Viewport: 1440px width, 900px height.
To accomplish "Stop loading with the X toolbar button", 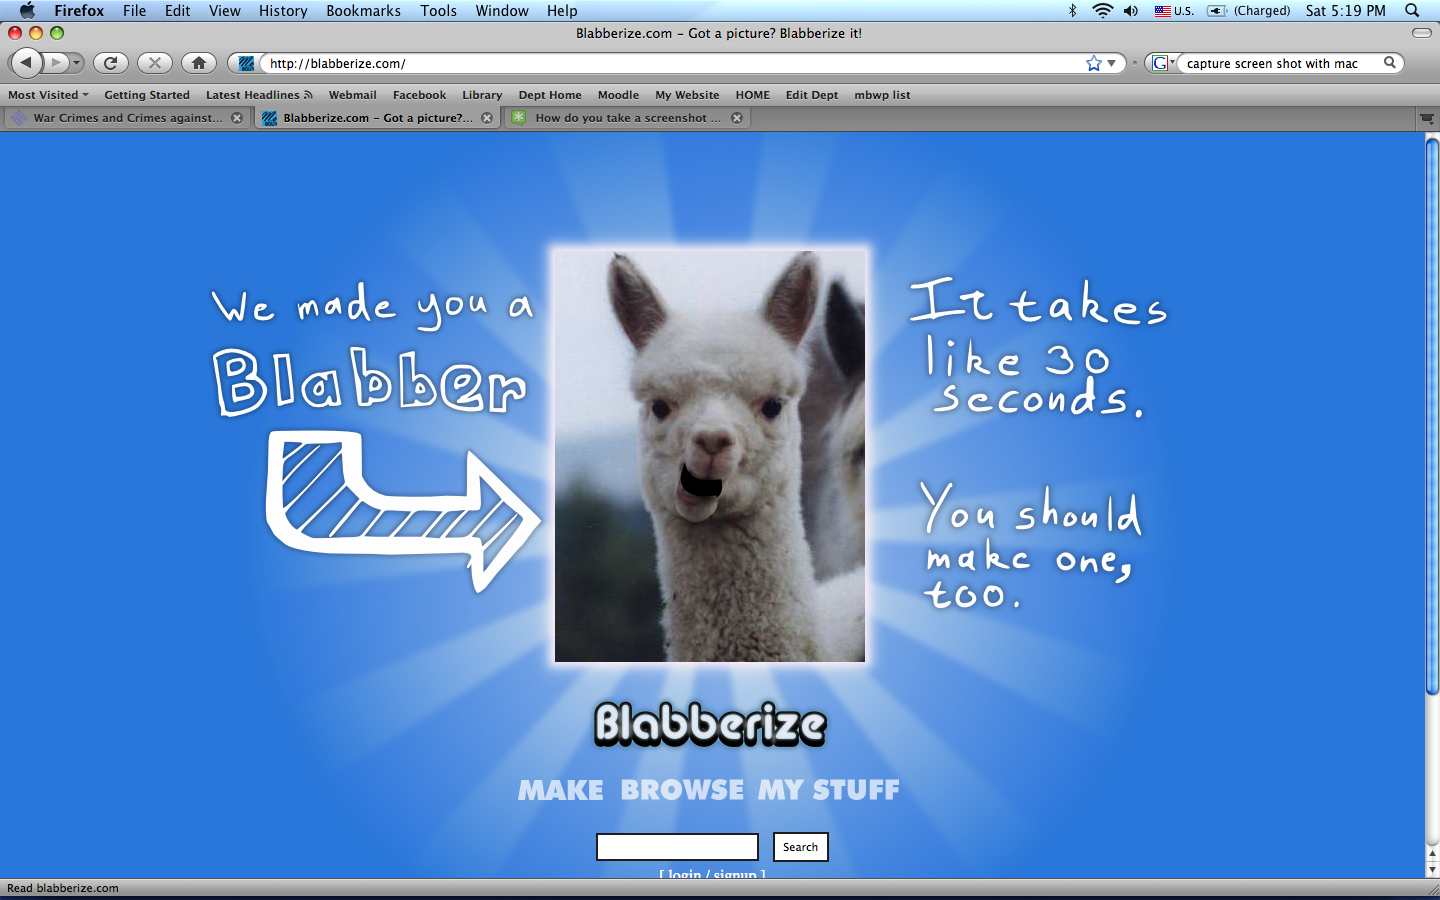I will tap(154, 63).
